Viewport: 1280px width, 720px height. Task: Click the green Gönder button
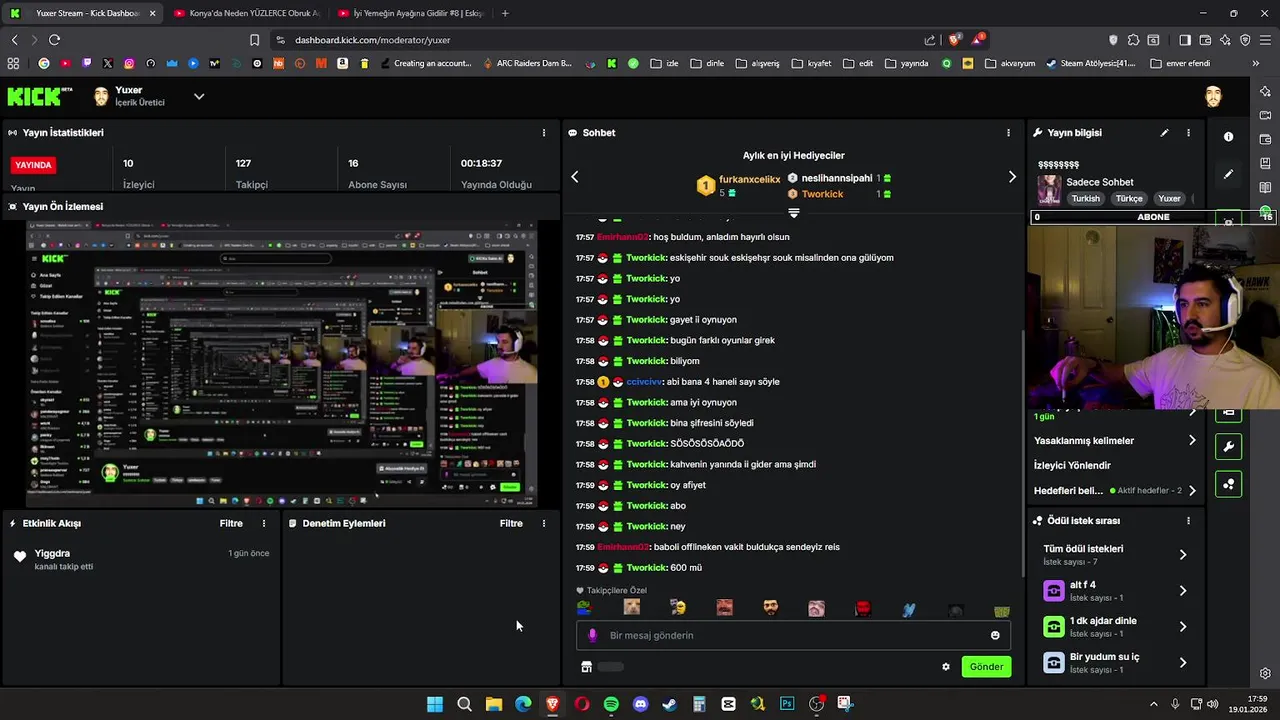986,667
